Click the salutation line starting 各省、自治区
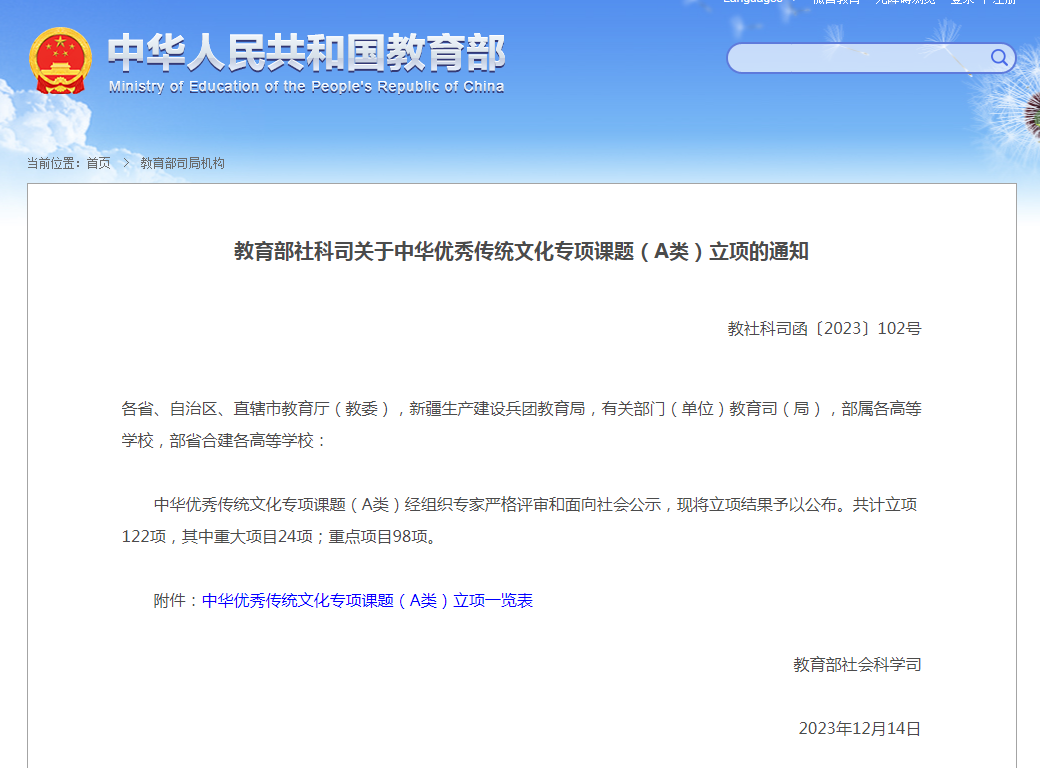1040x768 pixels. pyautogui.click(x=520, y=424)
